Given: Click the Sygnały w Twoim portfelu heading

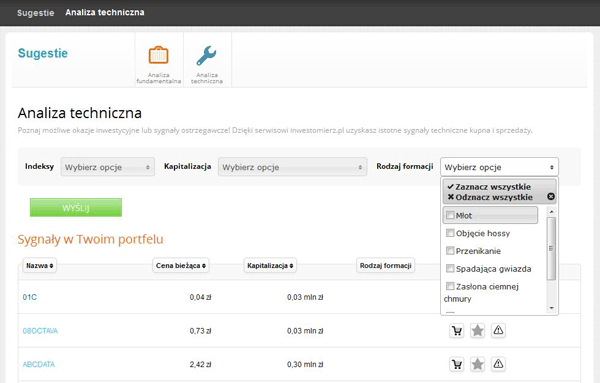Looking at the screenshot, I should pyautogui.click(x=90, y=240).
